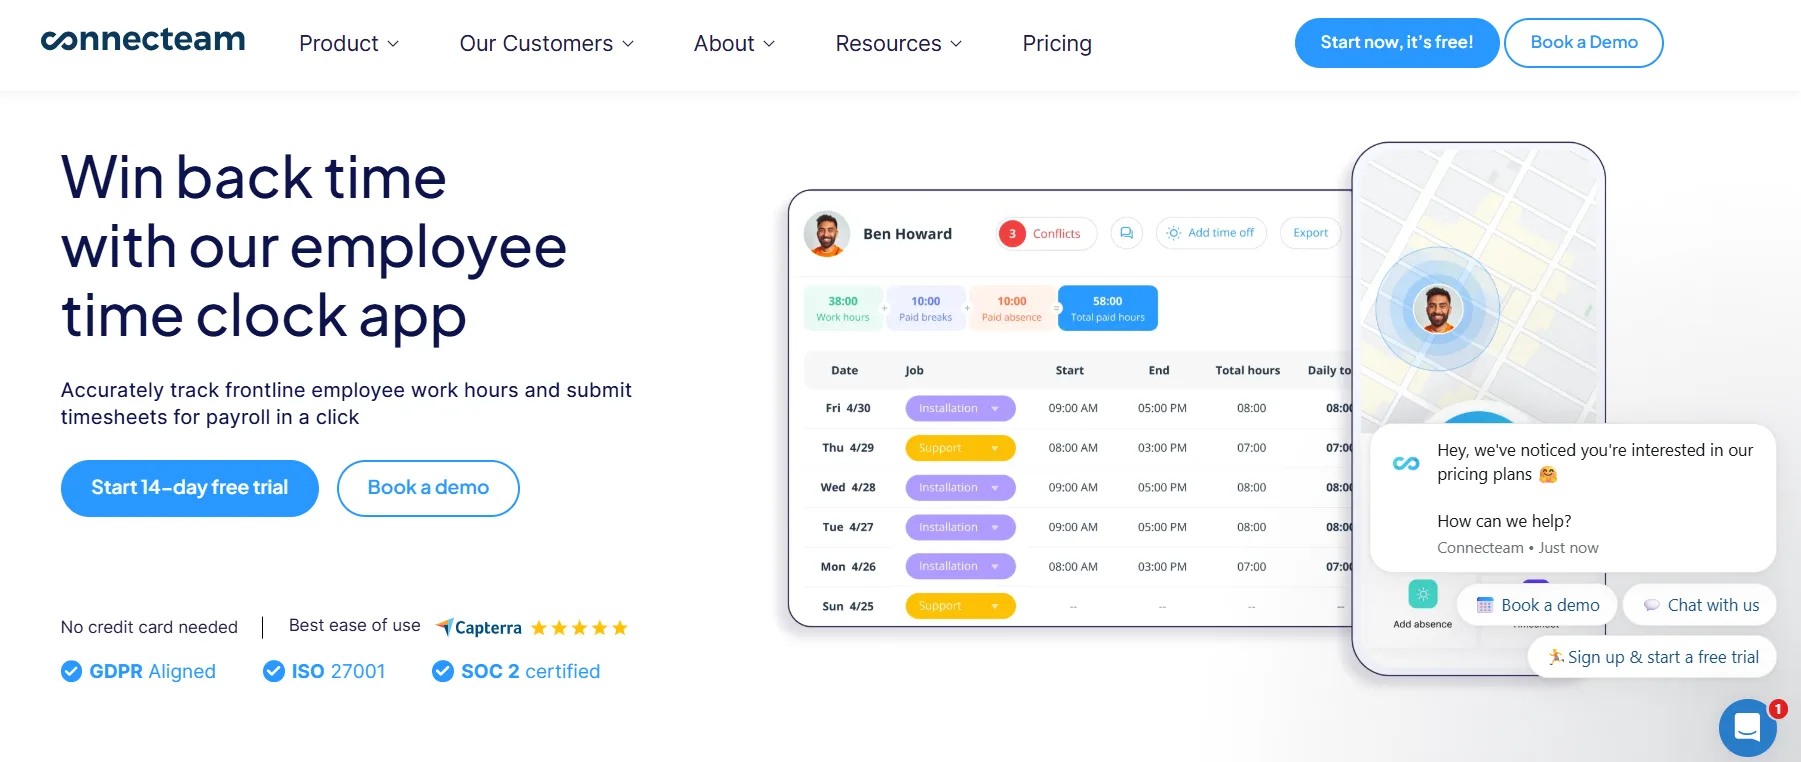This screenshot has width=1801, height=762.
Task: Select the 58:00 Total paid hours tile
Action: point(1108,308)
